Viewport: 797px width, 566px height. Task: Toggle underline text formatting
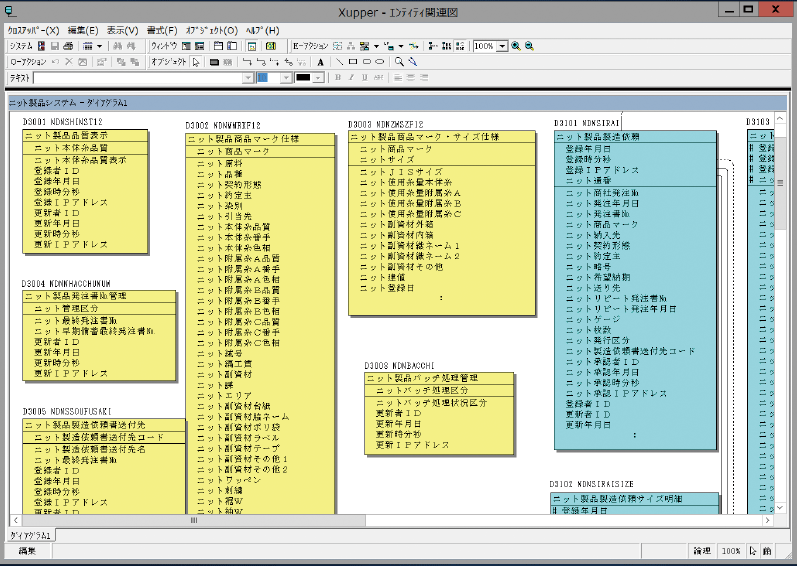364,77
